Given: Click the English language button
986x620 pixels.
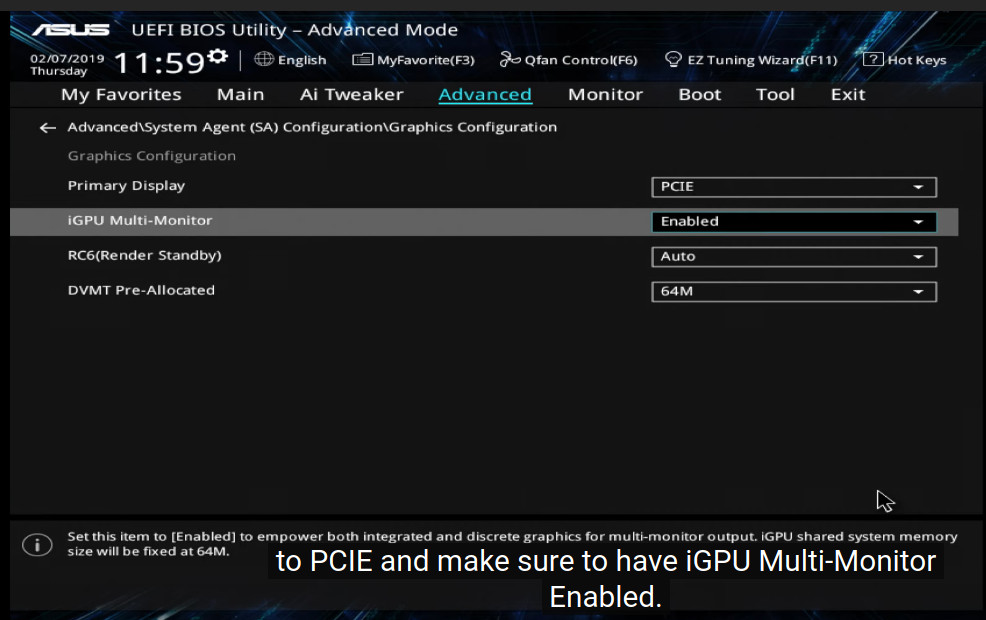Looking at the screenshot, I should coord(302,60).
